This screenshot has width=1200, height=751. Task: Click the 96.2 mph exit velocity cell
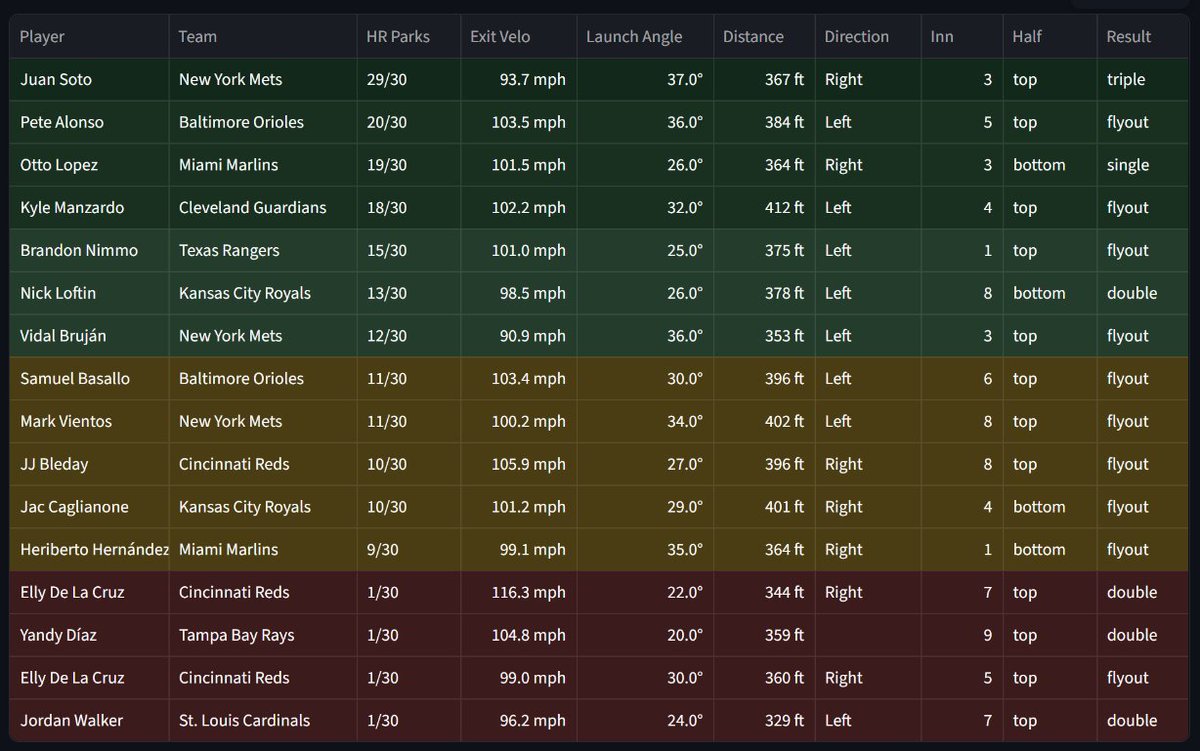[x=518, y=720]
